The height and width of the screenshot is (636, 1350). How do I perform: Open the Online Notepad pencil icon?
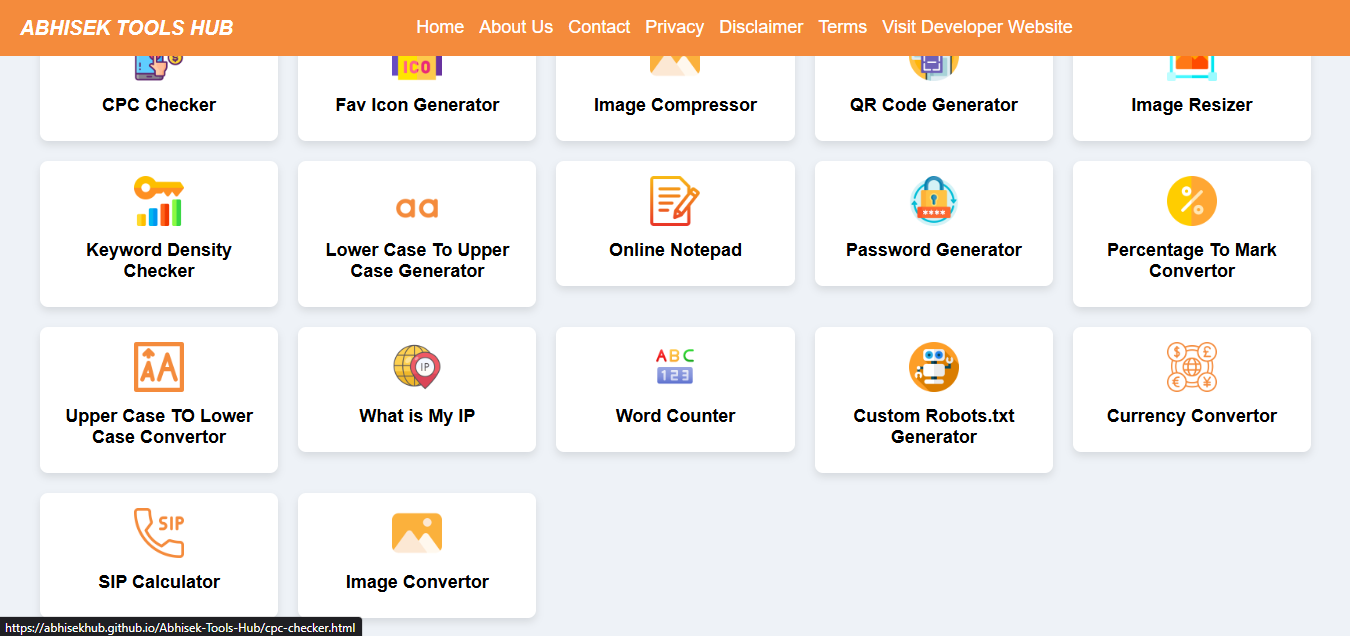[x=675, y=201]
